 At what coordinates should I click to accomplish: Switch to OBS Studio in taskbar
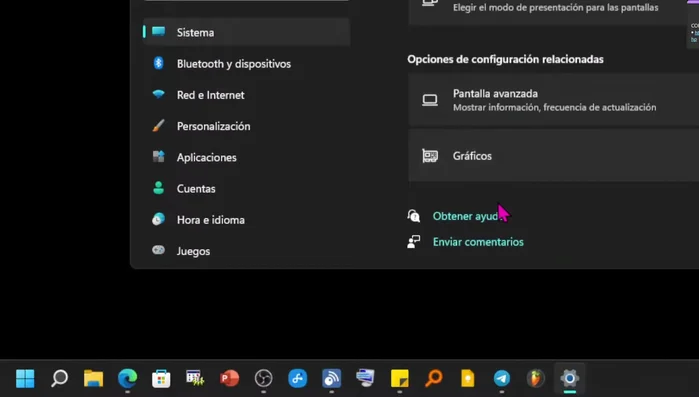tap(263, 378)
